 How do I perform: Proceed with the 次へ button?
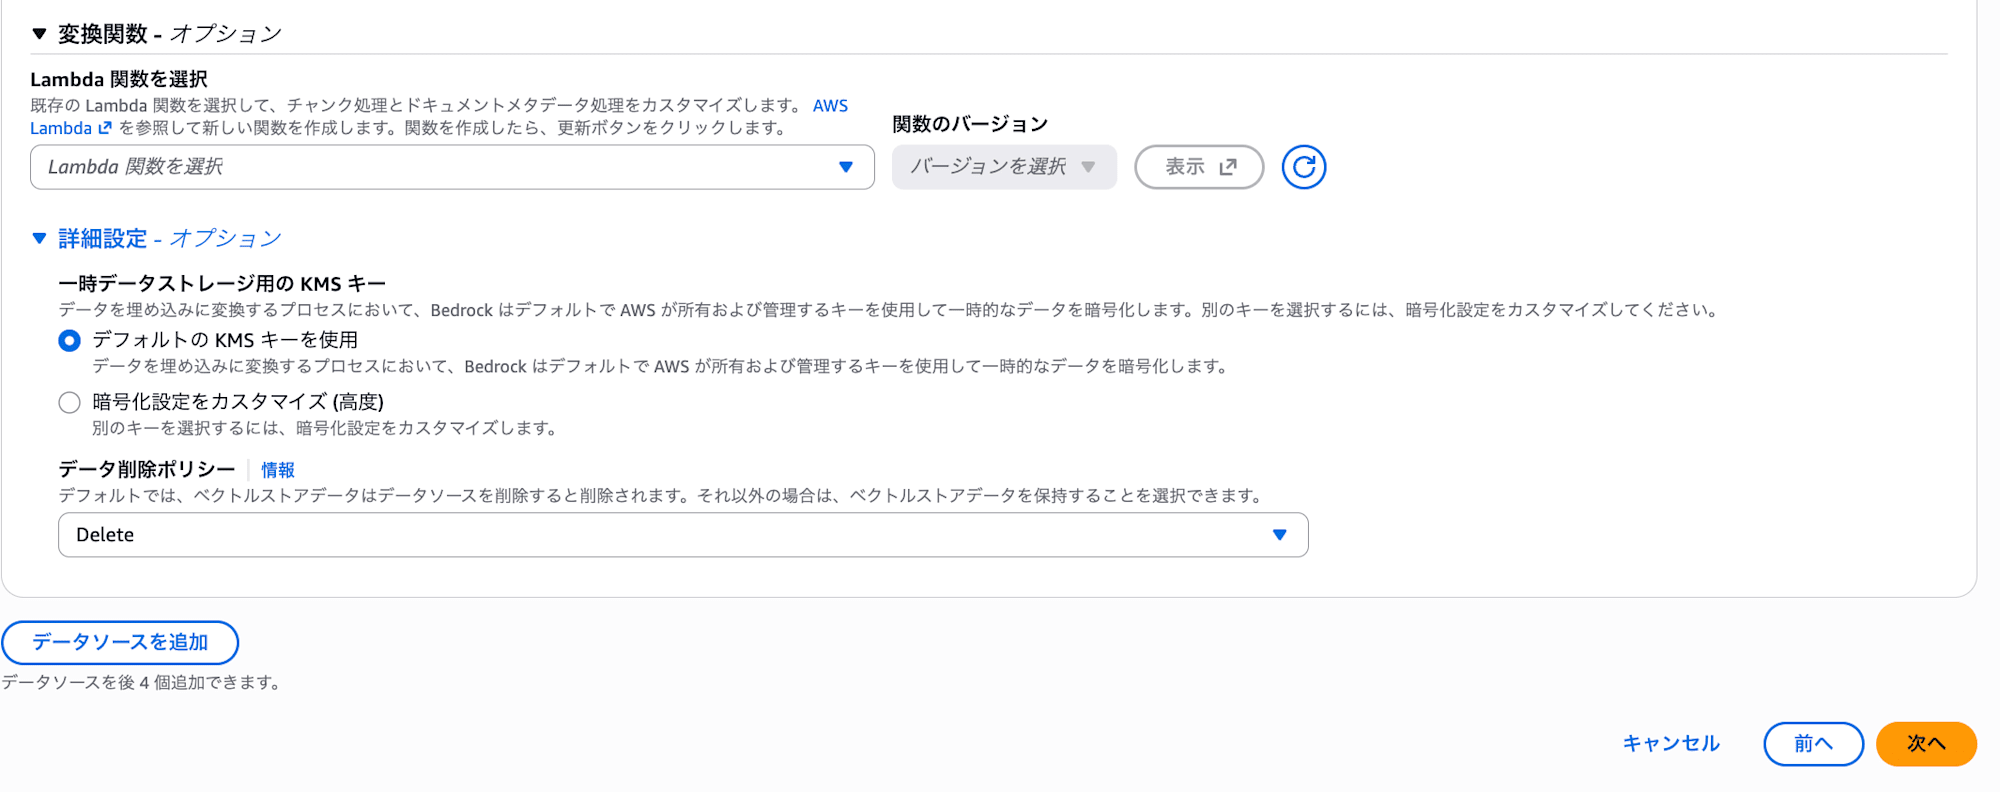pyautogui.click(x=1926, y=744)
